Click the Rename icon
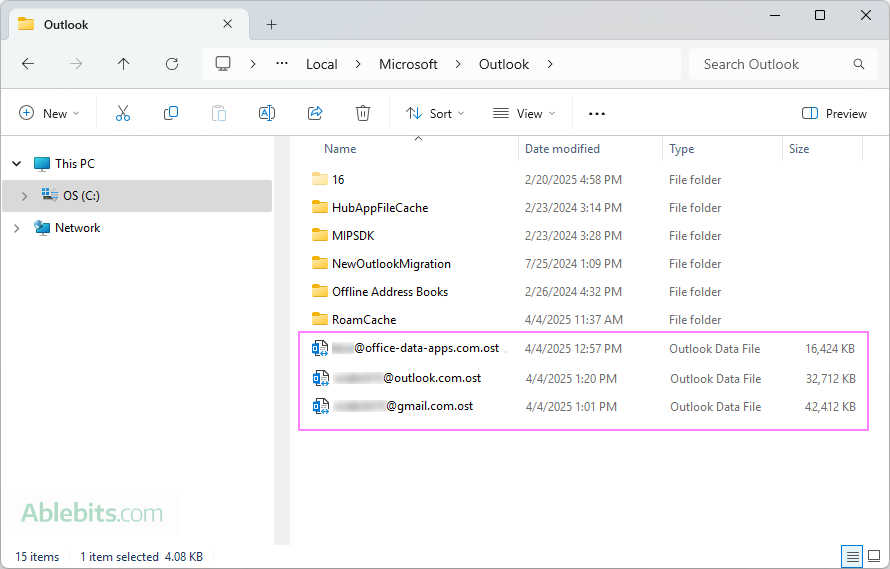 [267, 113]
